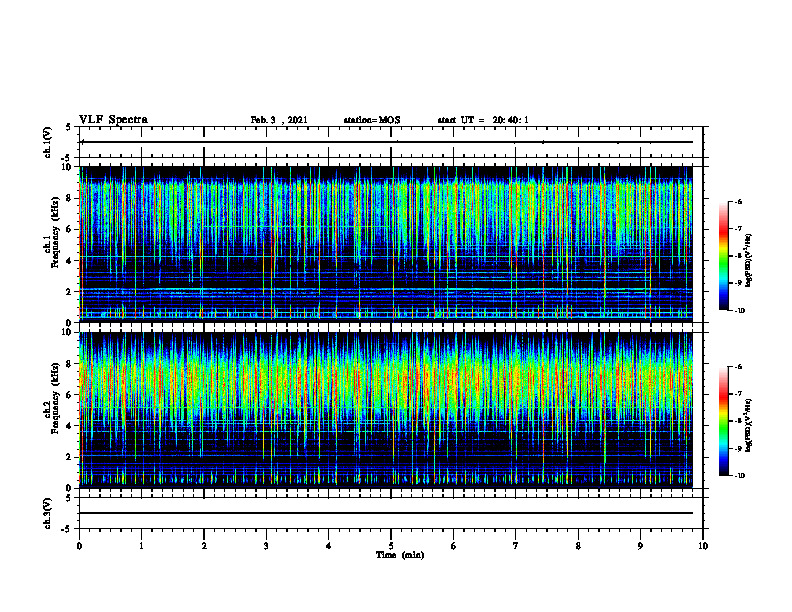Click tick label "6" on the Time axis

[454, 546]
